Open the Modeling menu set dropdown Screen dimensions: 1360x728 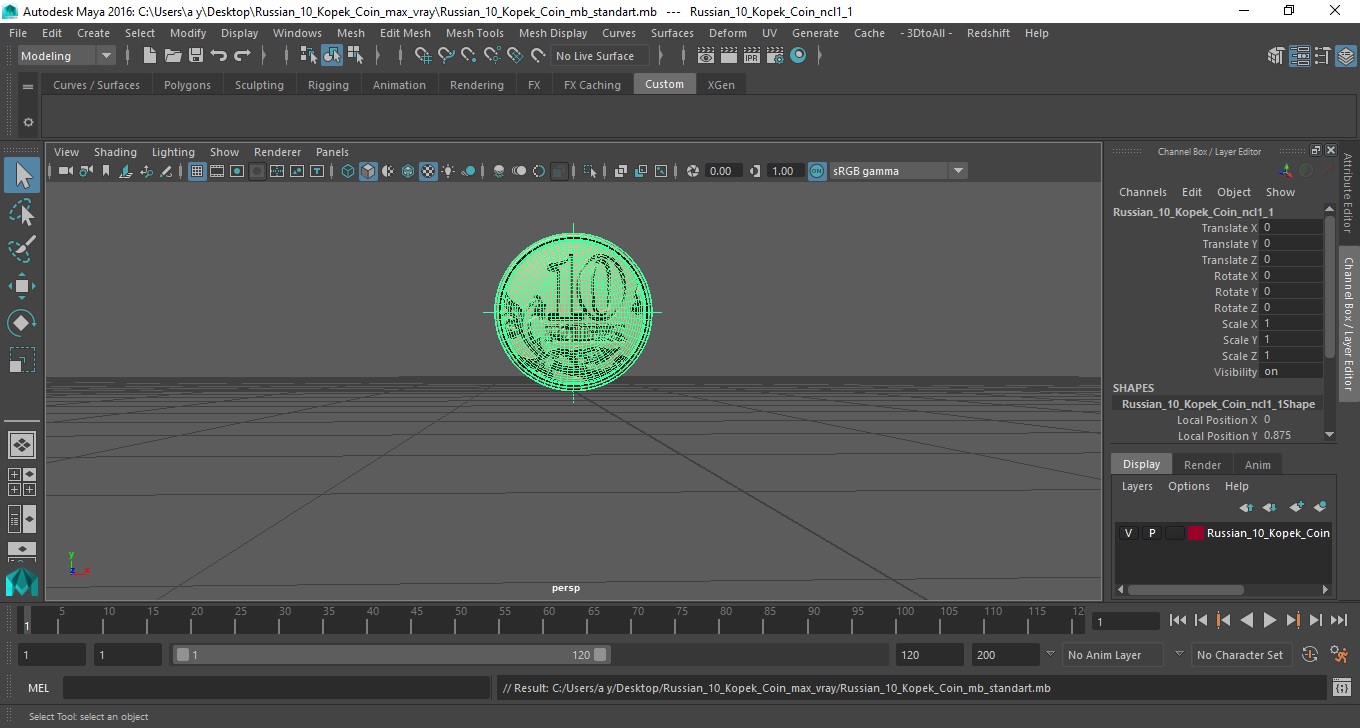coord(67,56)
